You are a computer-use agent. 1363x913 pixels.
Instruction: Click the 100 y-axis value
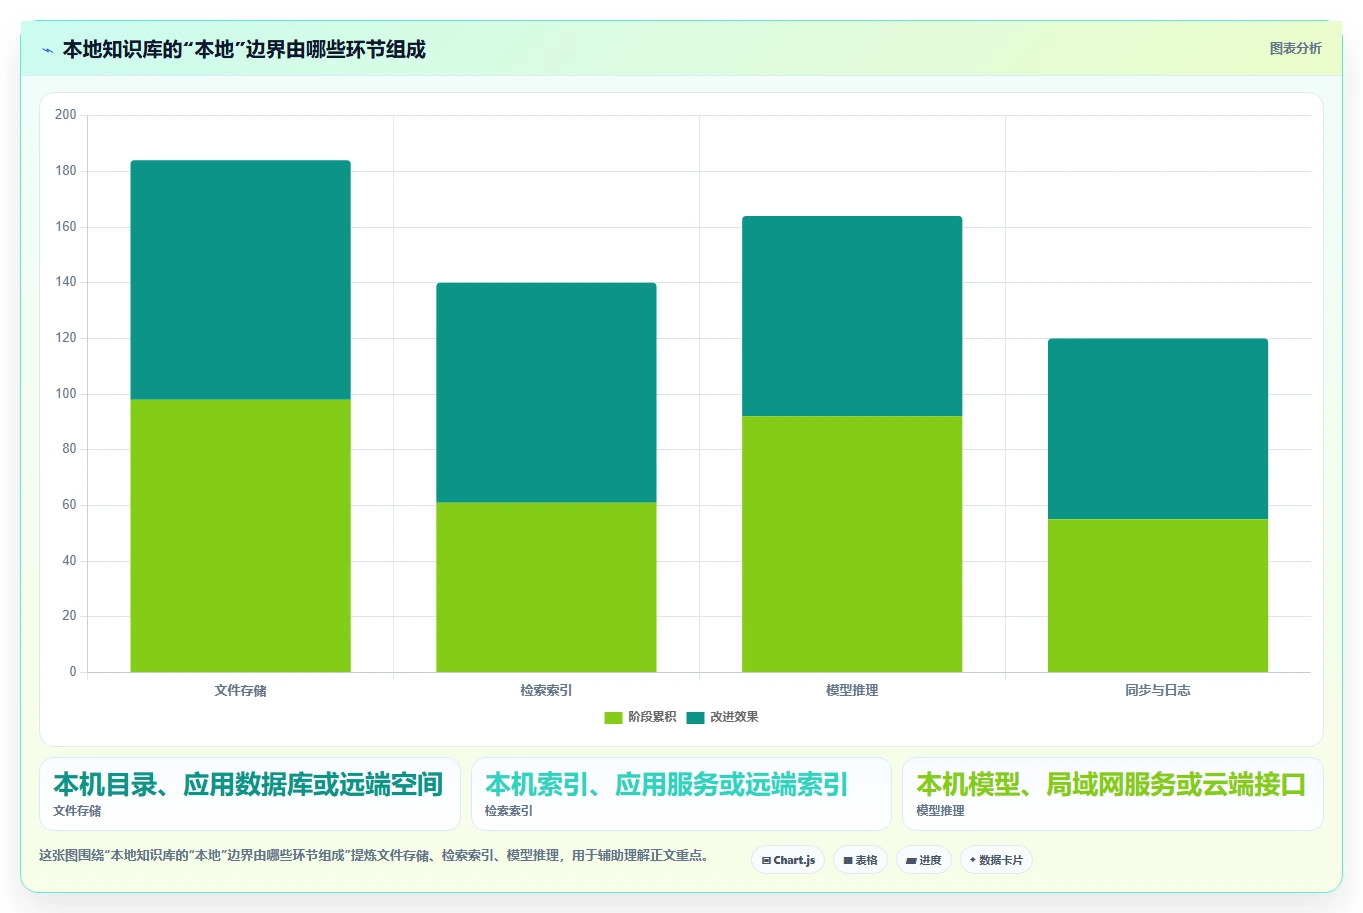[x=66, y=393]
